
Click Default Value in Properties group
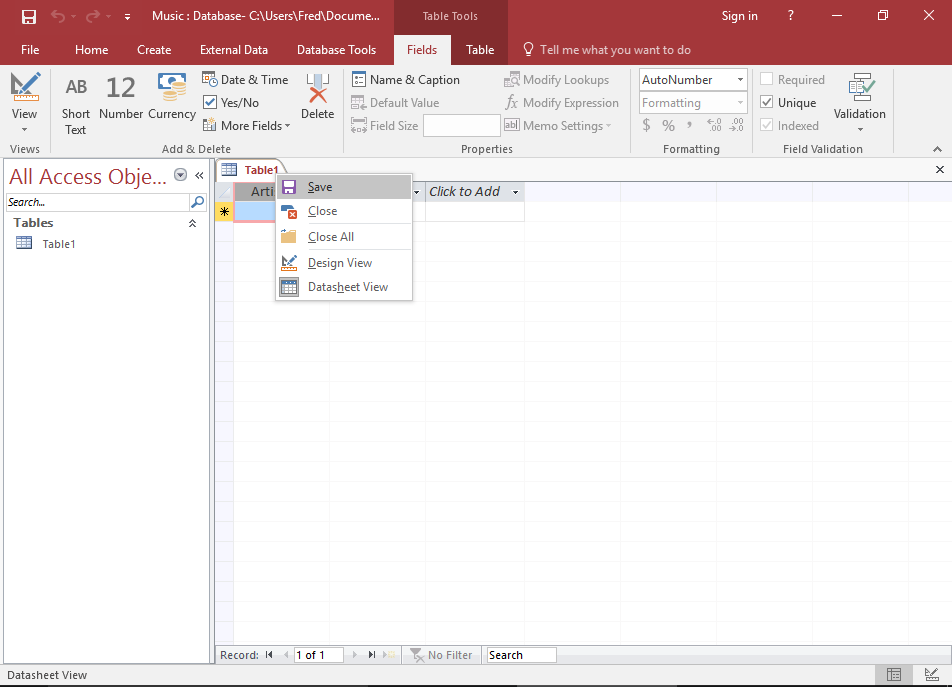click(395, 103)
